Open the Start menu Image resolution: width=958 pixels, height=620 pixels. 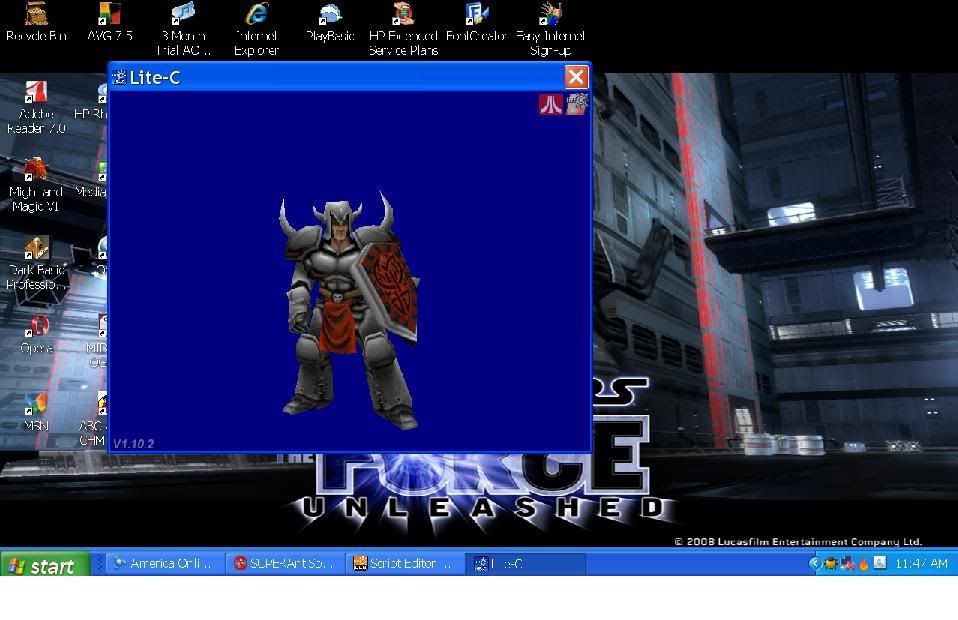pos(45,565)
